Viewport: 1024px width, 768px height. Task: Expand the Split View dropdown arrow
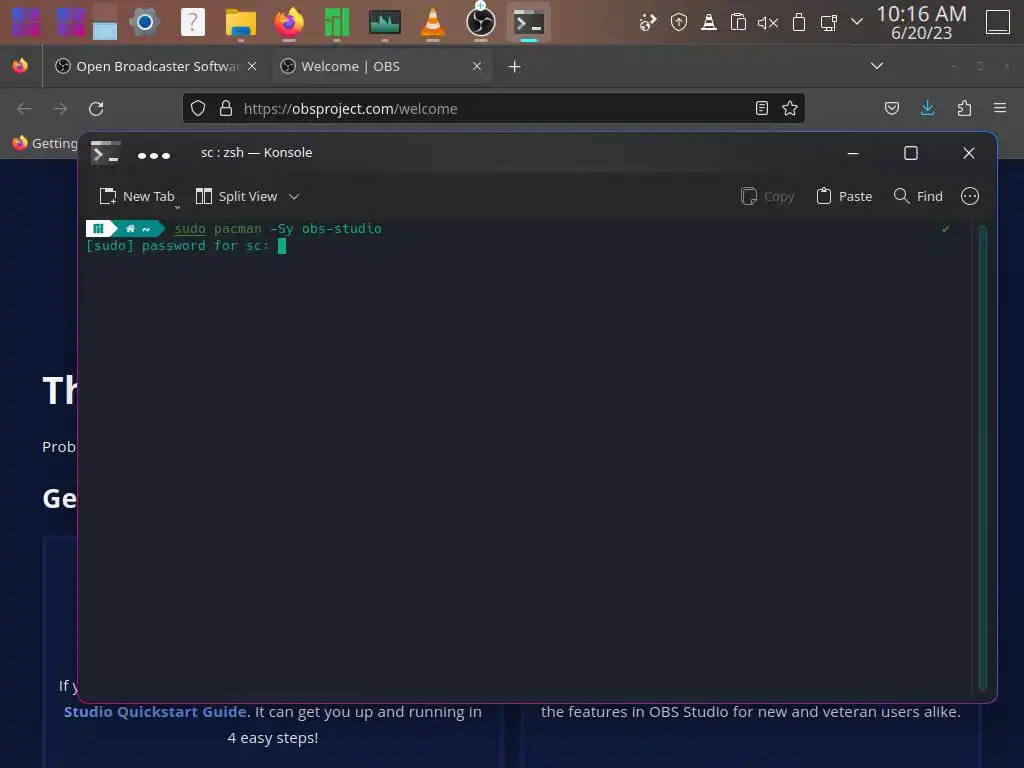pyautogui.click(x=294, y=197)
